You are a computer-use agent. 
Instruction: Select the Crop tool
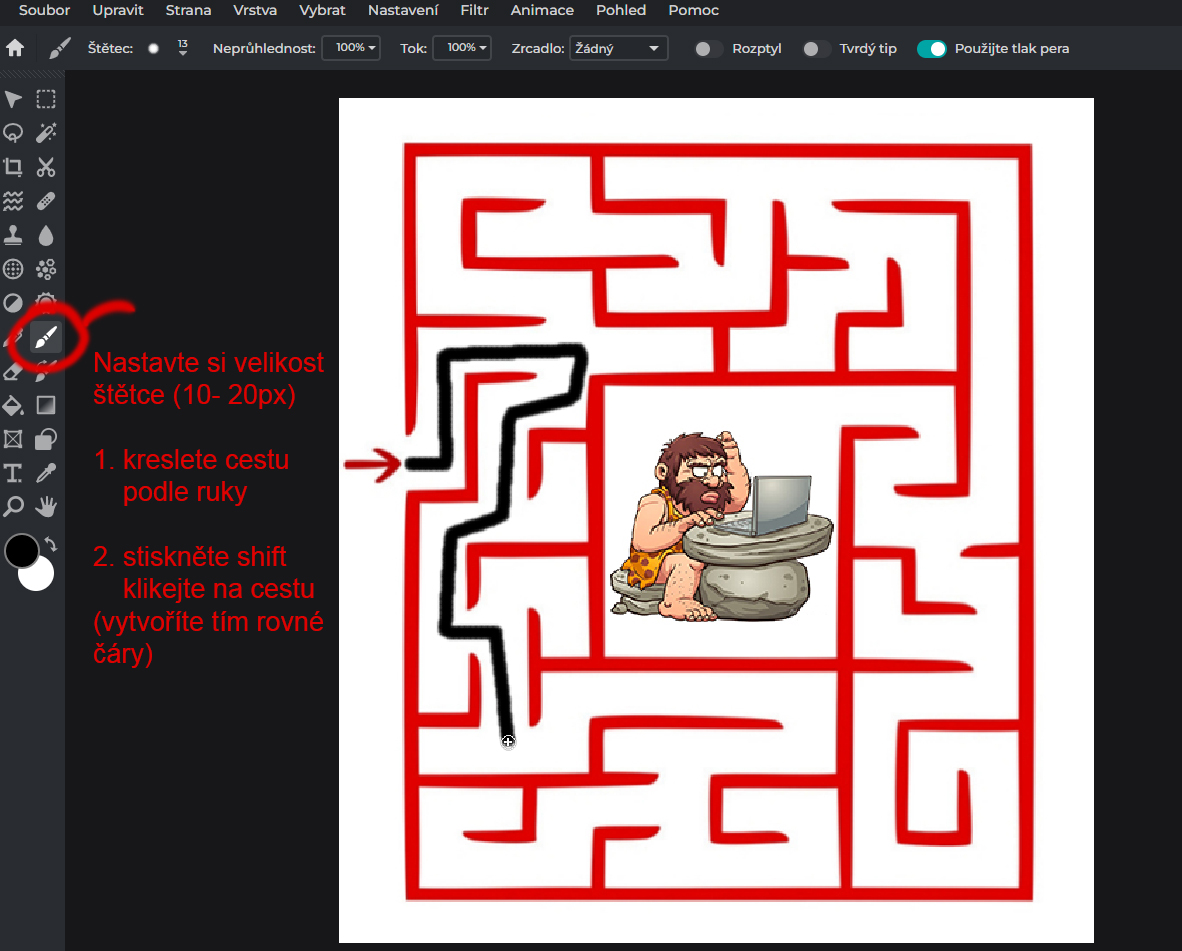pyautogui.click(x=13, y=167)
